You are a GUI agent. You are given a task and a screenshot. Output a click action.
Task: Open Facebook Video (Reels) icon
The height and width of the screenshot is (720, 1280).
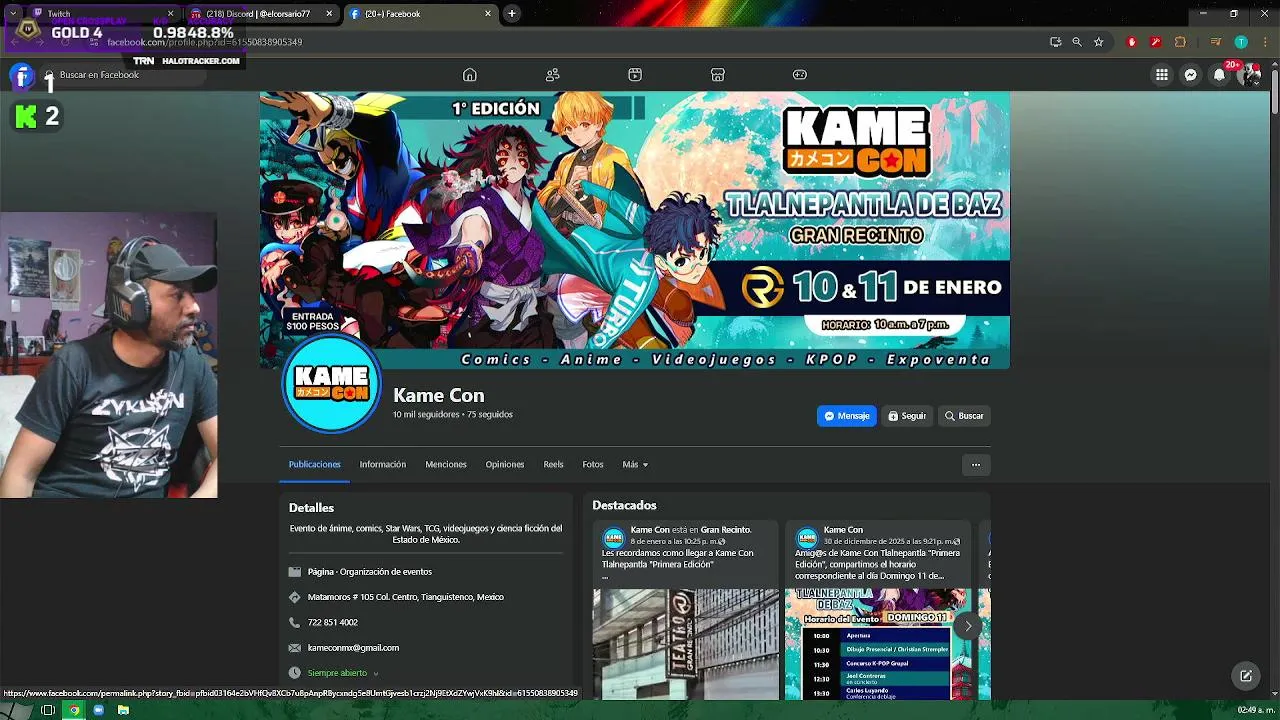635,75
